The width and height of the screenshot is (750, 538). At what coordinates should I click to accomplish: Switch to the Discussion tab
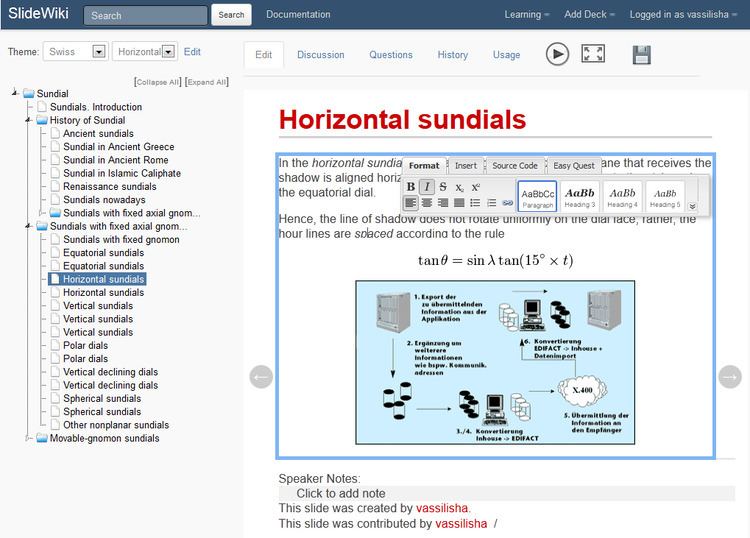pos(320,55)
